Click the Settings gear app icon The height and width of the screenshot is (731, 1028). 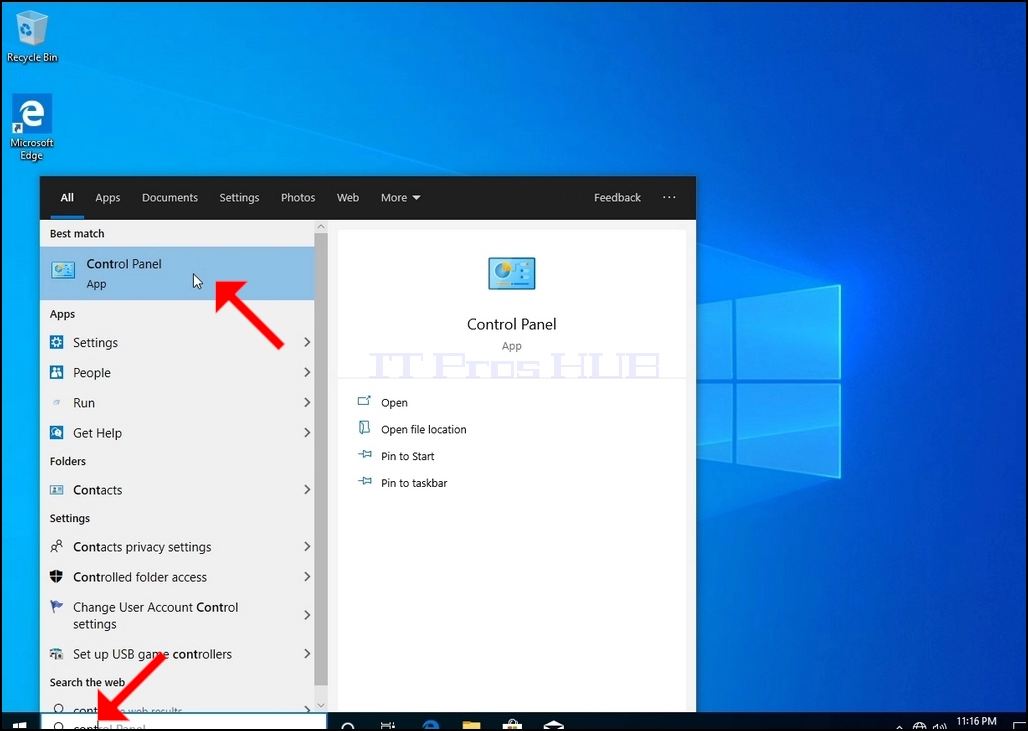click(57, 342)
